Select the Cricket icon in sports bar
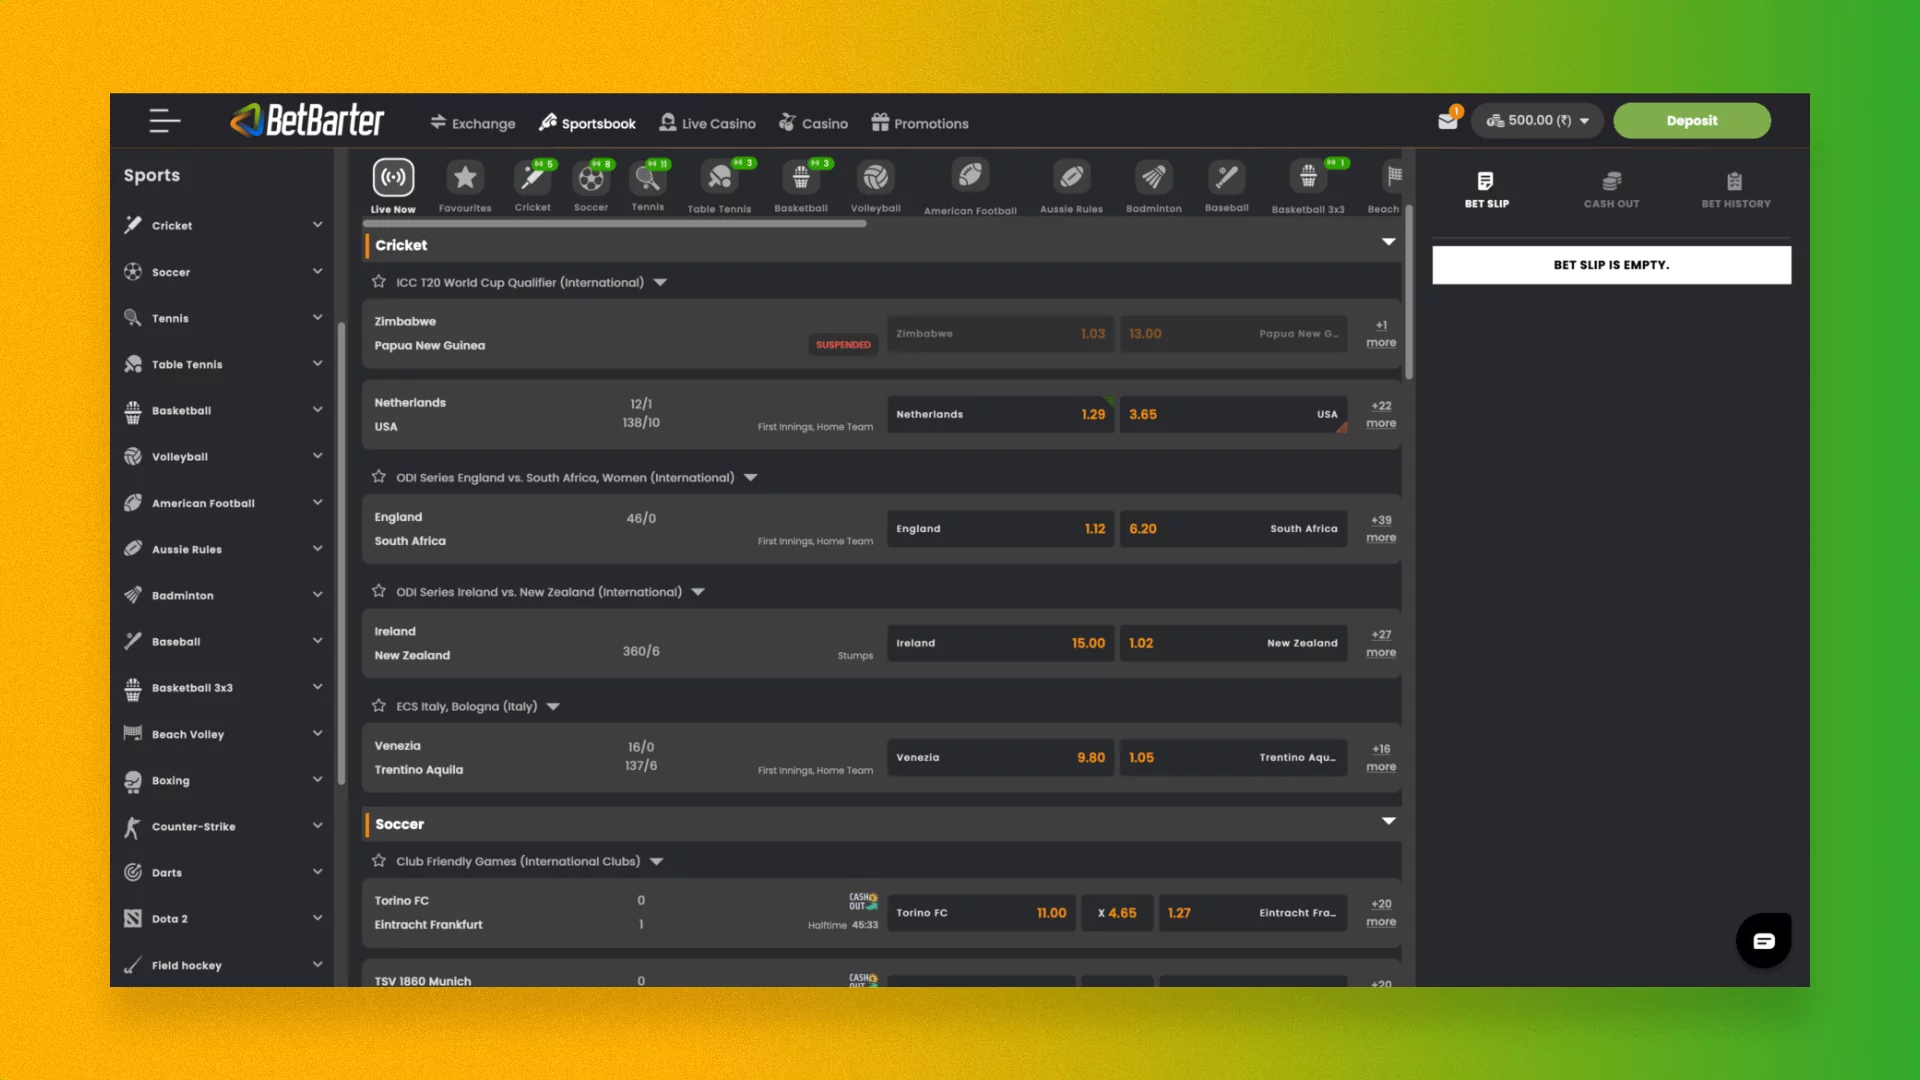The width and height of the screenshot is (1920, 1080). pos(533,178)
